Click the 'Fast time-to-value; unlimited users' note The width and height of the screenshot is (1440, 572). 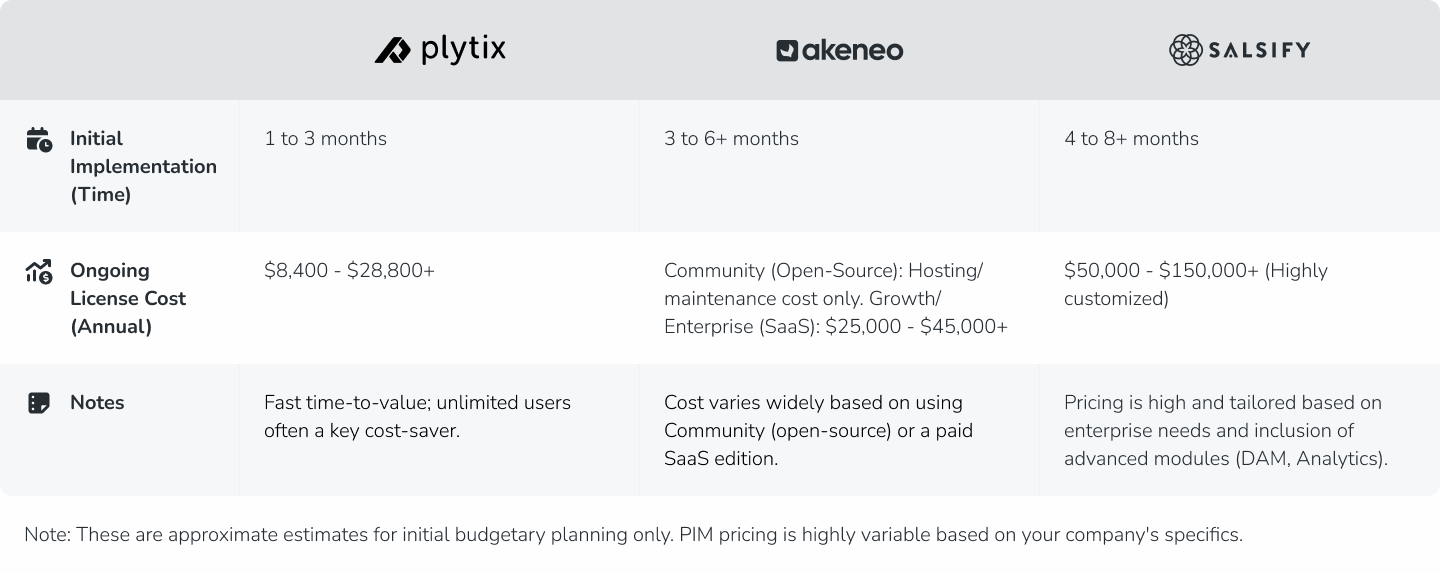coord(417,416)
